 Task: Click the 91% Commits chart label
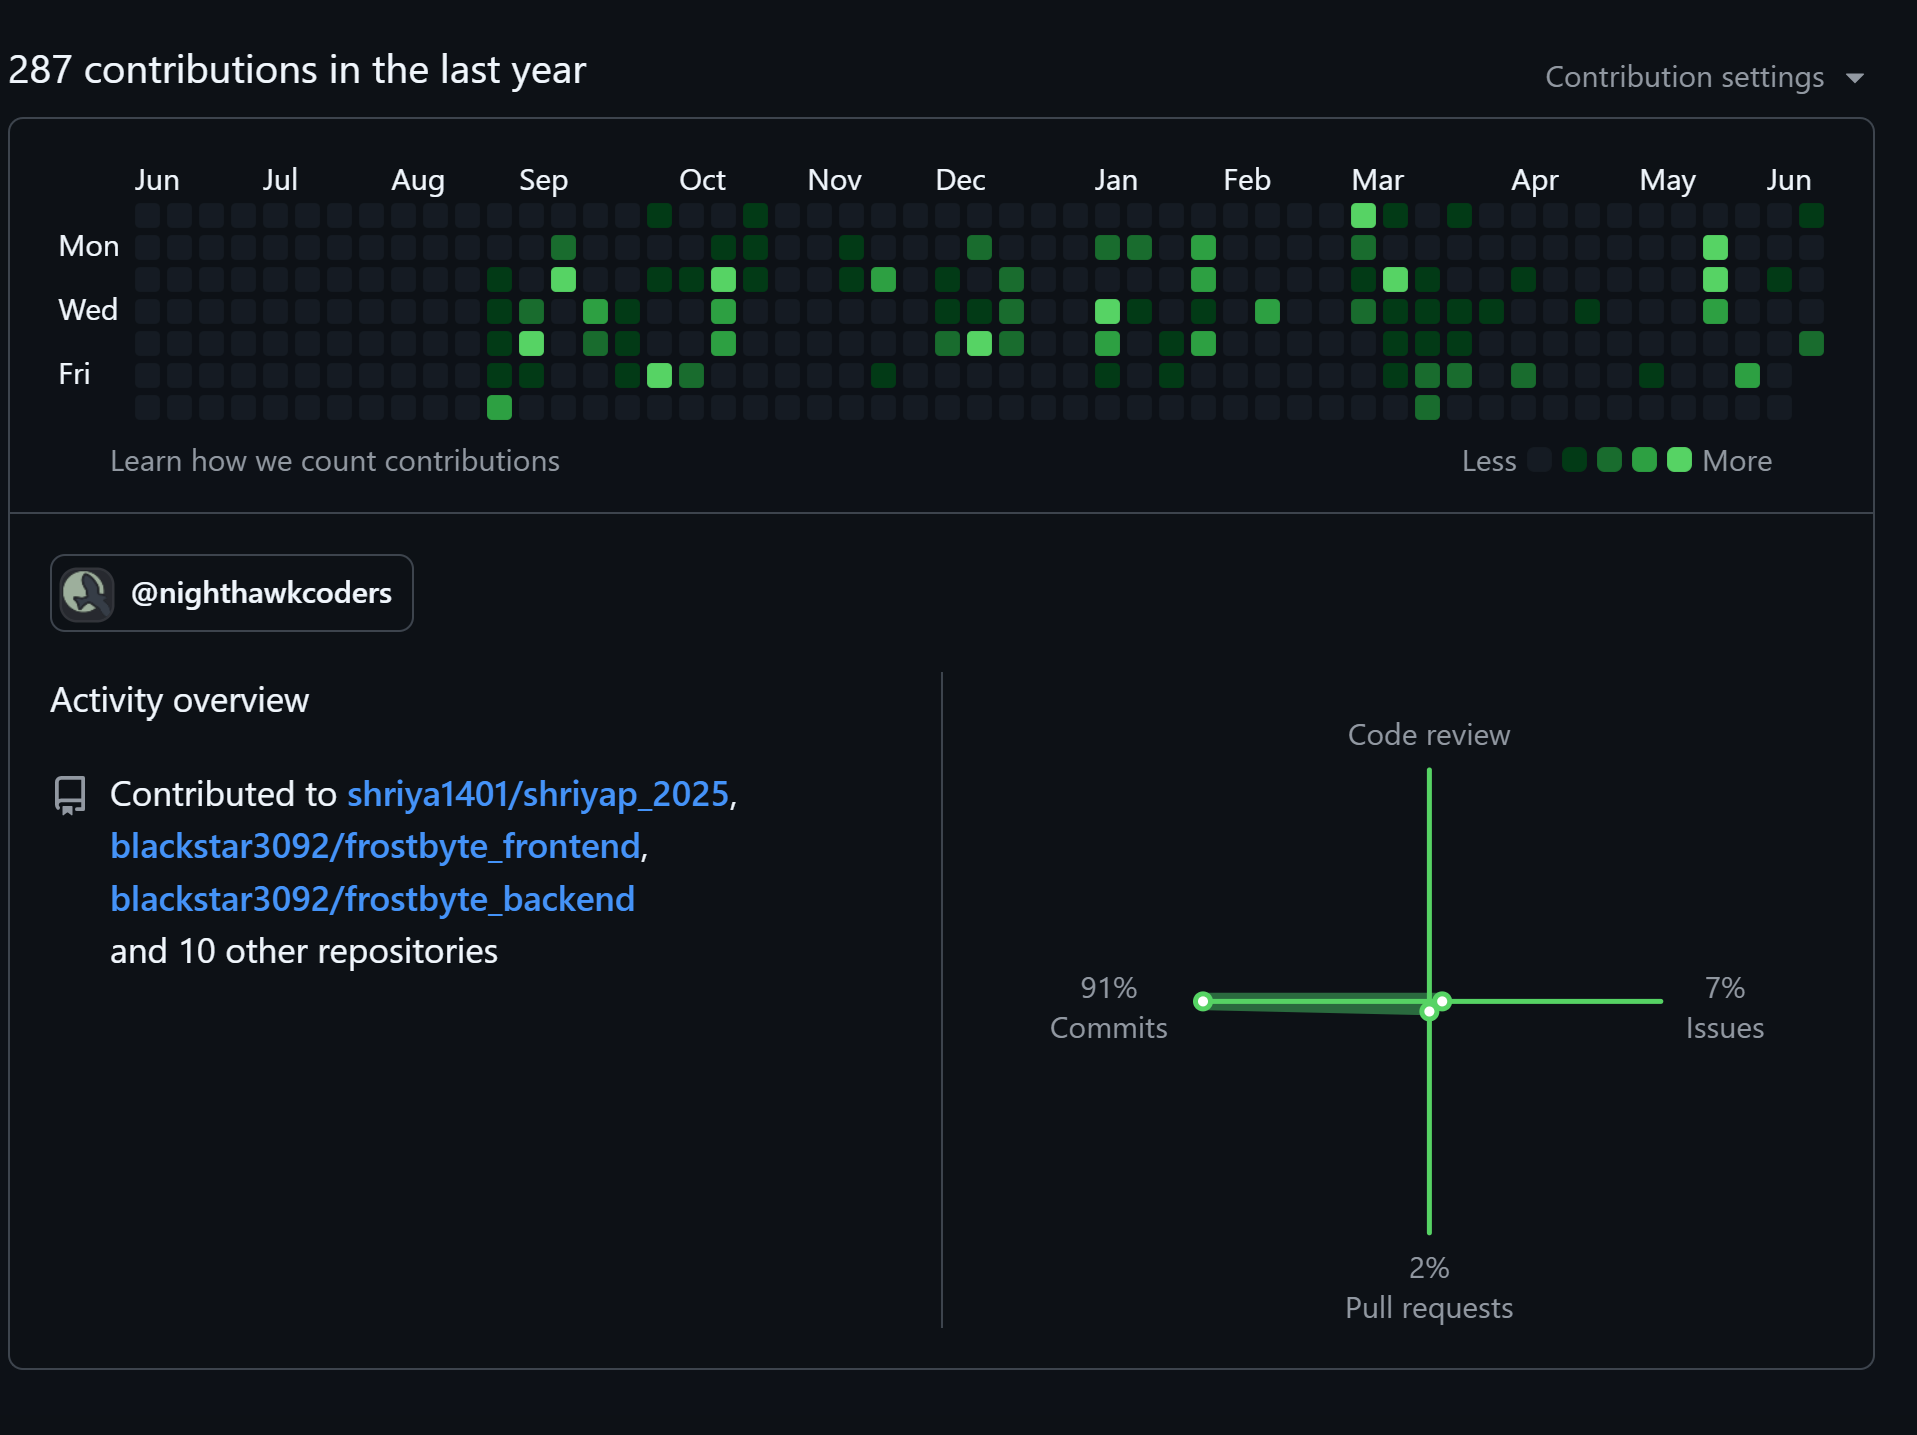click(1108, 1008)
